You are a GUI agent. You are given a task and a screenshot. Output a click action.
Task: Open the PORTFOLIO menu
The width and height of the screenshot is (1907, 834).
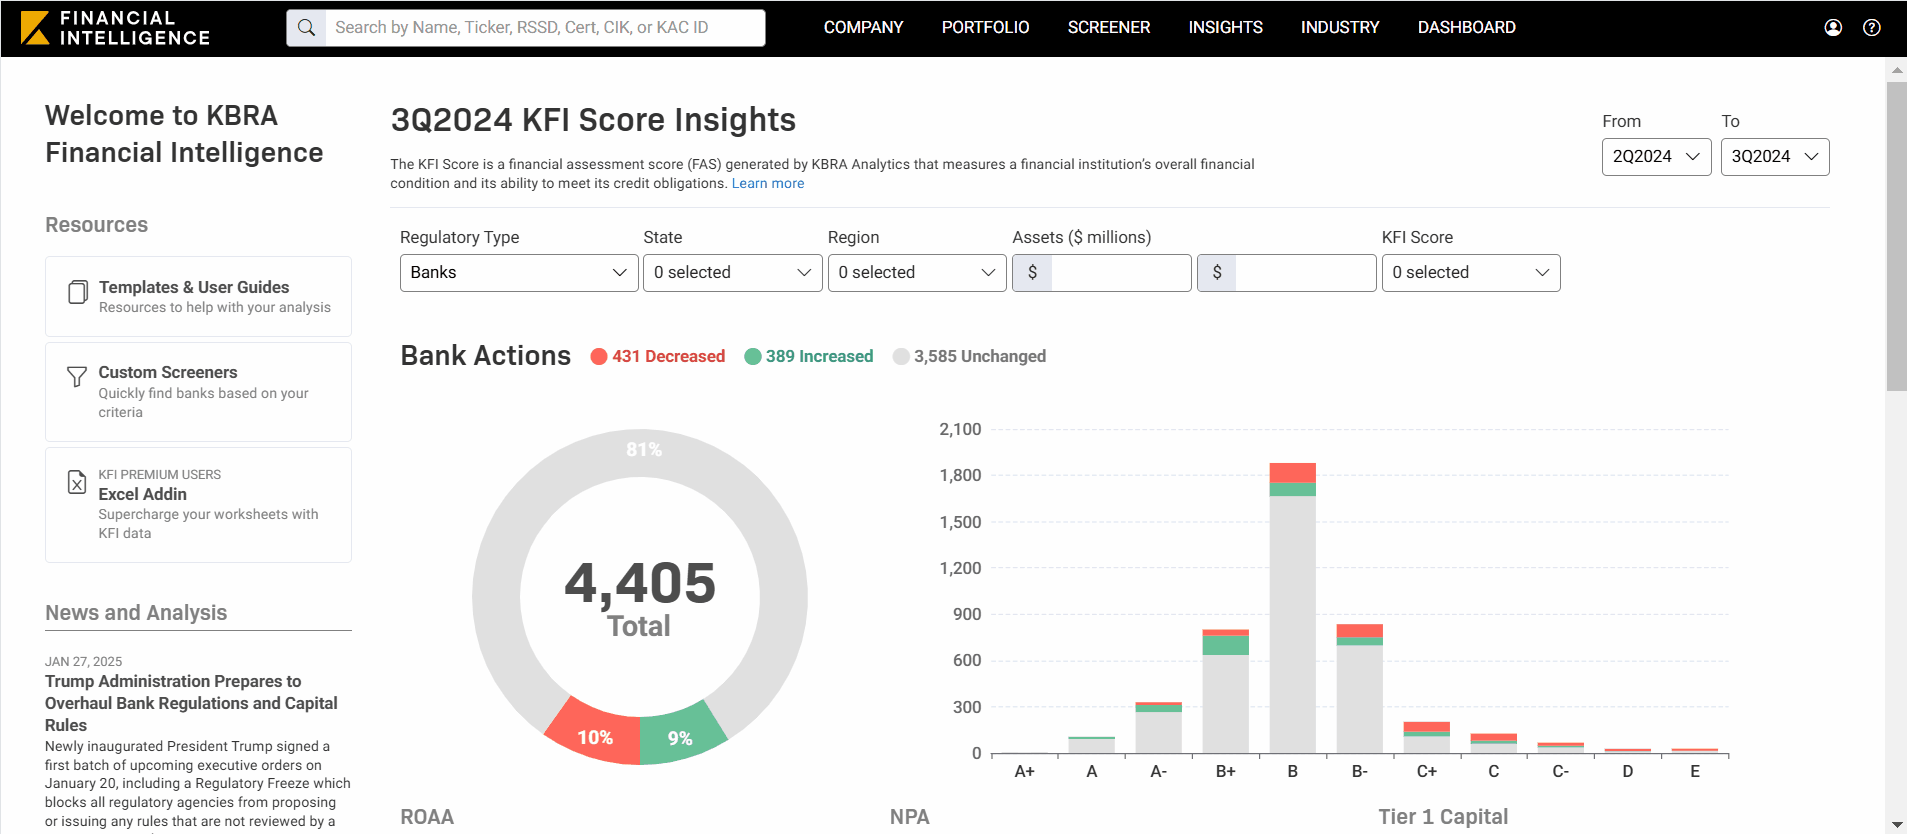point(985,28)
